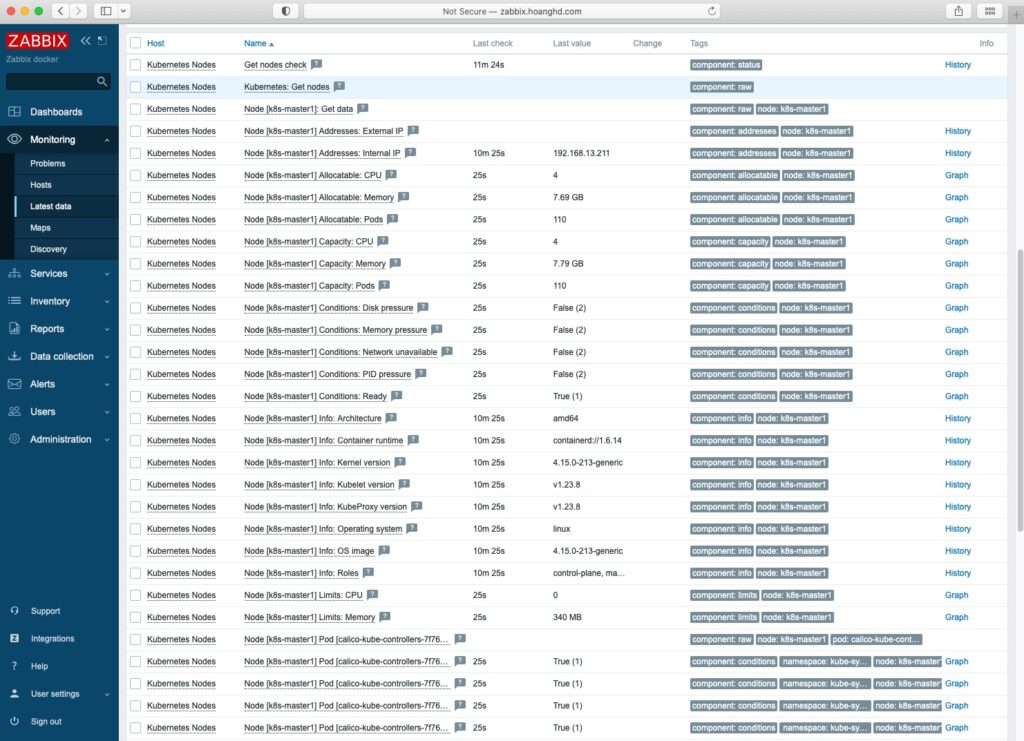Viewport: 1024px width, 741px height.
Task: Click the 'component: status' tag
Action: point(726,65)
